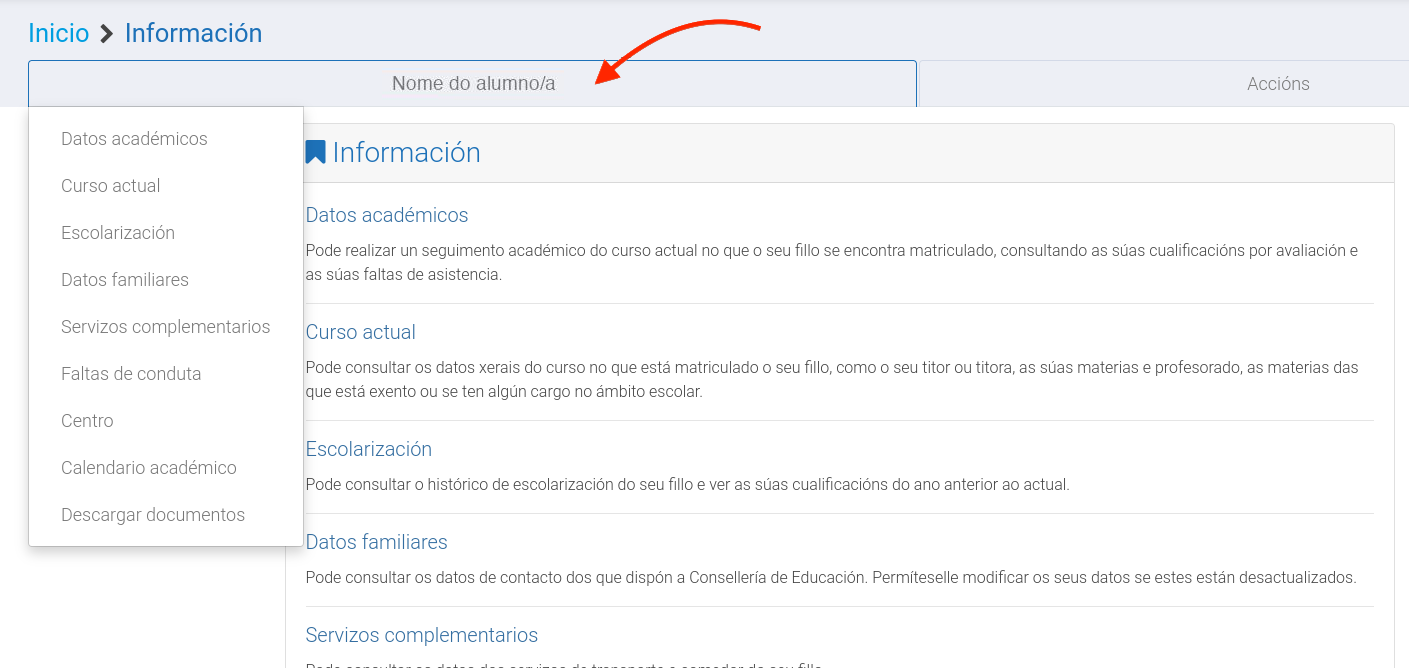Click Descargar documentos in the menu
Viewport: 1409px width, 668px height.
coord(153,515)
